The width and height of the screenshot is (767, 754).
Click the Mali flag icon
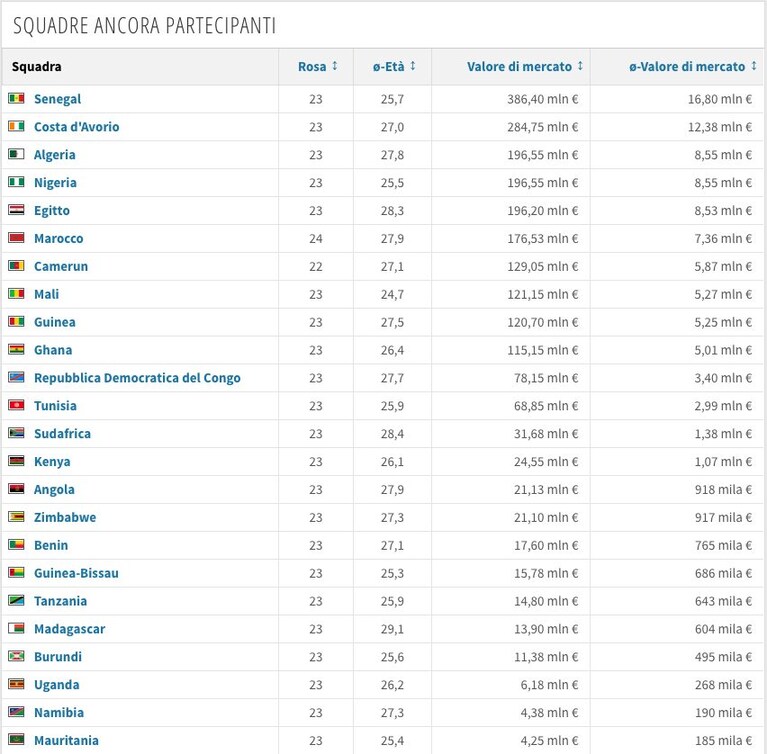[x=16, y=294]
